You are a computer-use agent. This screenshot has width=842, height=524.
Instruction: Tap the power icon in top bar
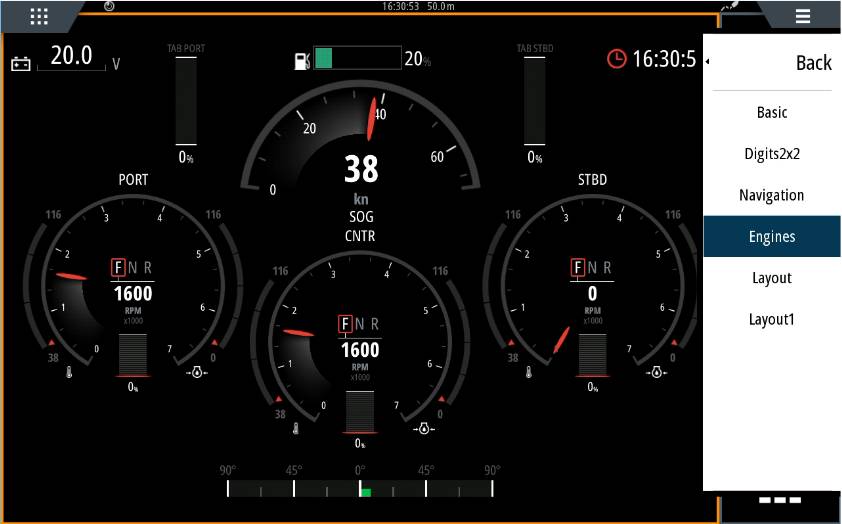tap(108, 6)
